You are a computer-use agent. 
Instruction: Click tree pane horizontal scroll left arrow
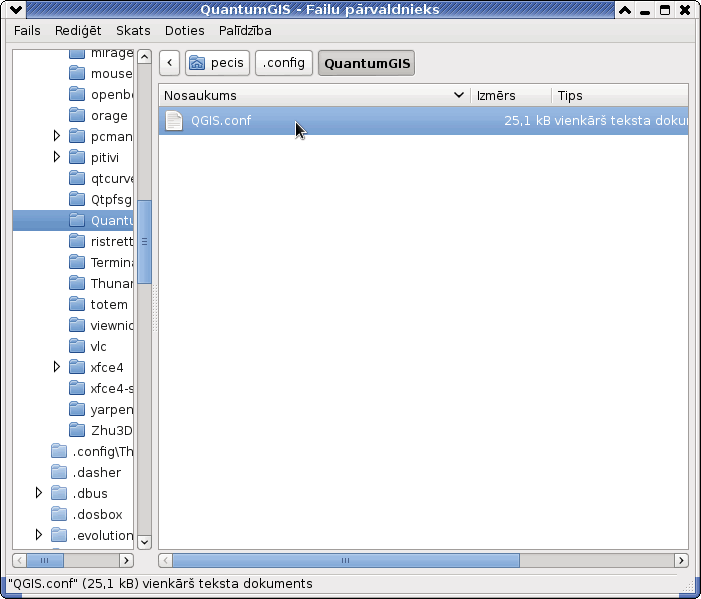point(19,560)
